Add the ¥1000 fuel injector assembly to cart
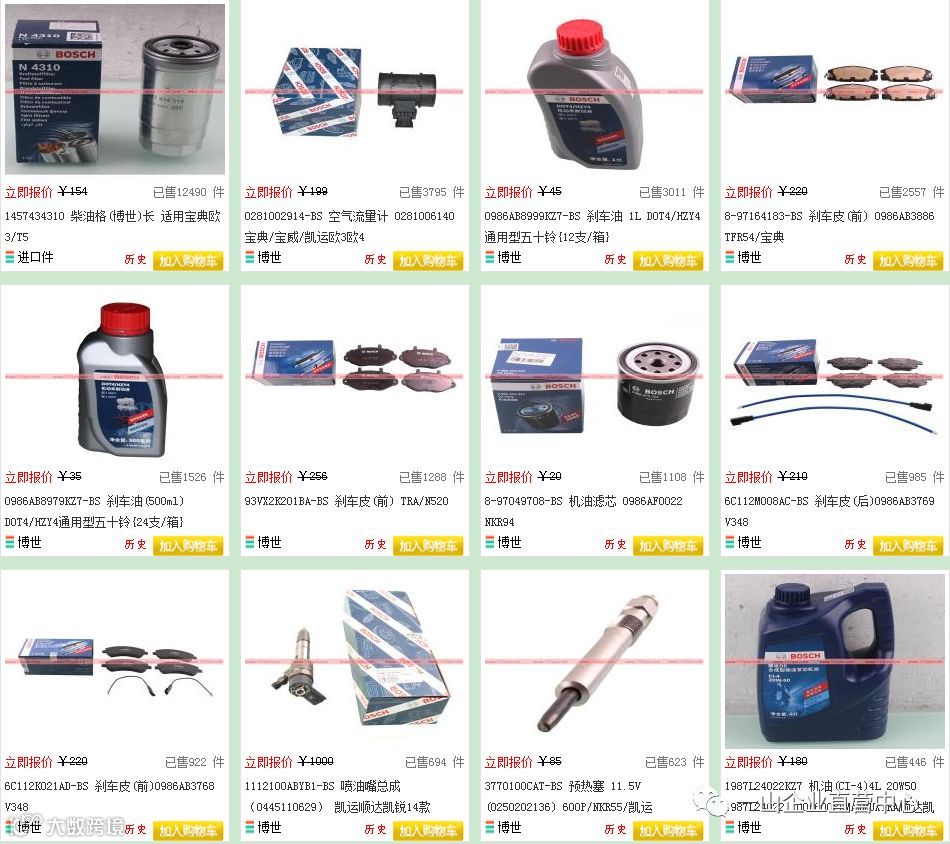950x844 pixels. [428, 830]
